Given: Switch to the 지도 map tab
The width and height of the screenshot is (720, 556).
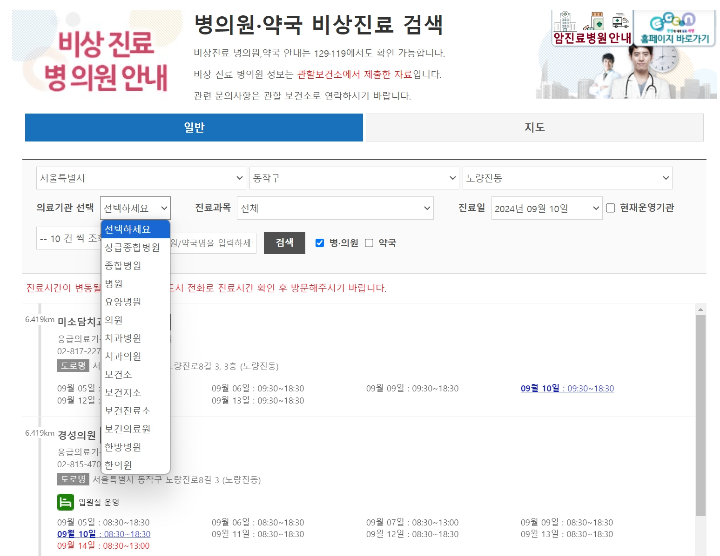Looking at the screenshot, I should 534,127.
